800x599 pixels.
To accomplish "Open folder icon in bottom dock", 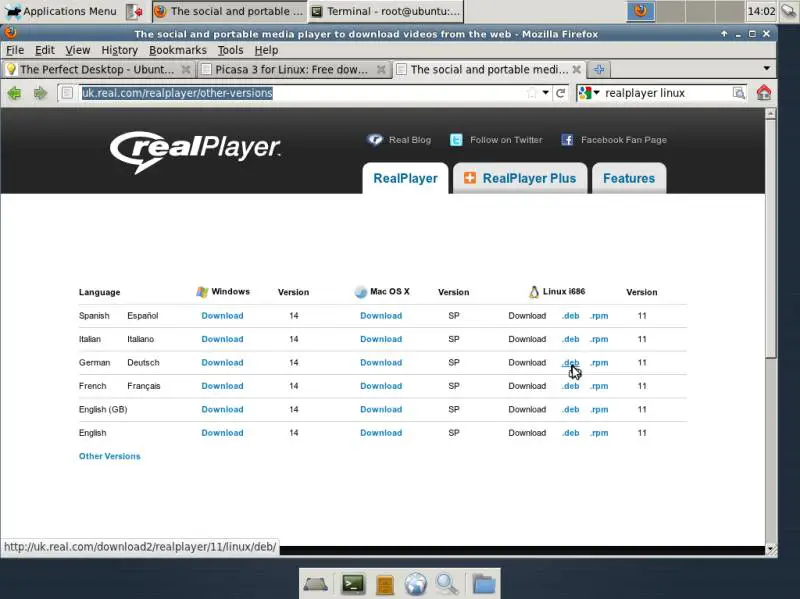I will pyautogui.click(x=483, y=584).
